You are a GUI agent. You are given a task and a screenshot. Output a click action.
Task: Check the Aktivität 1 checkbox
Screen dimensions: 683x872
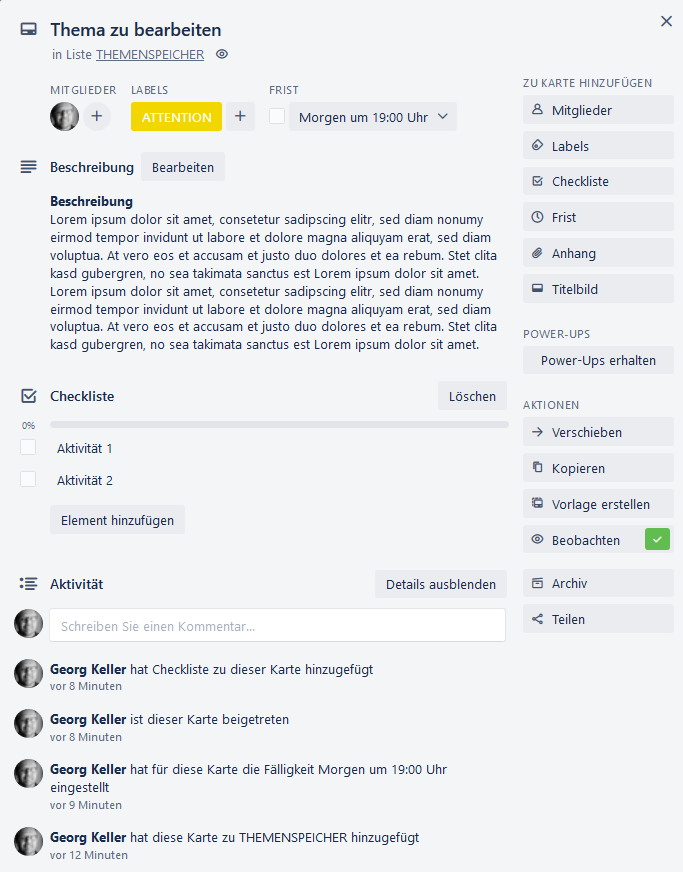click(x=28, y=447)
